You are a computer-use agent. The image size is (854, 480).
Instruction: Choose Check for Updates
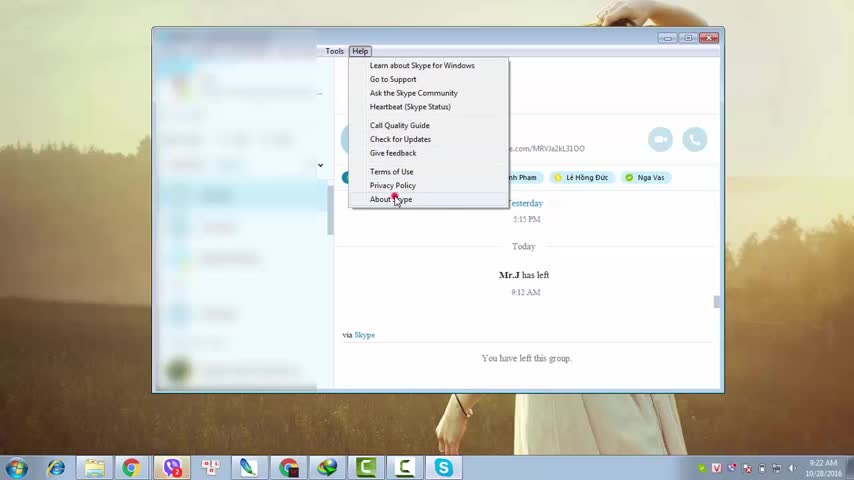(429, 139)
